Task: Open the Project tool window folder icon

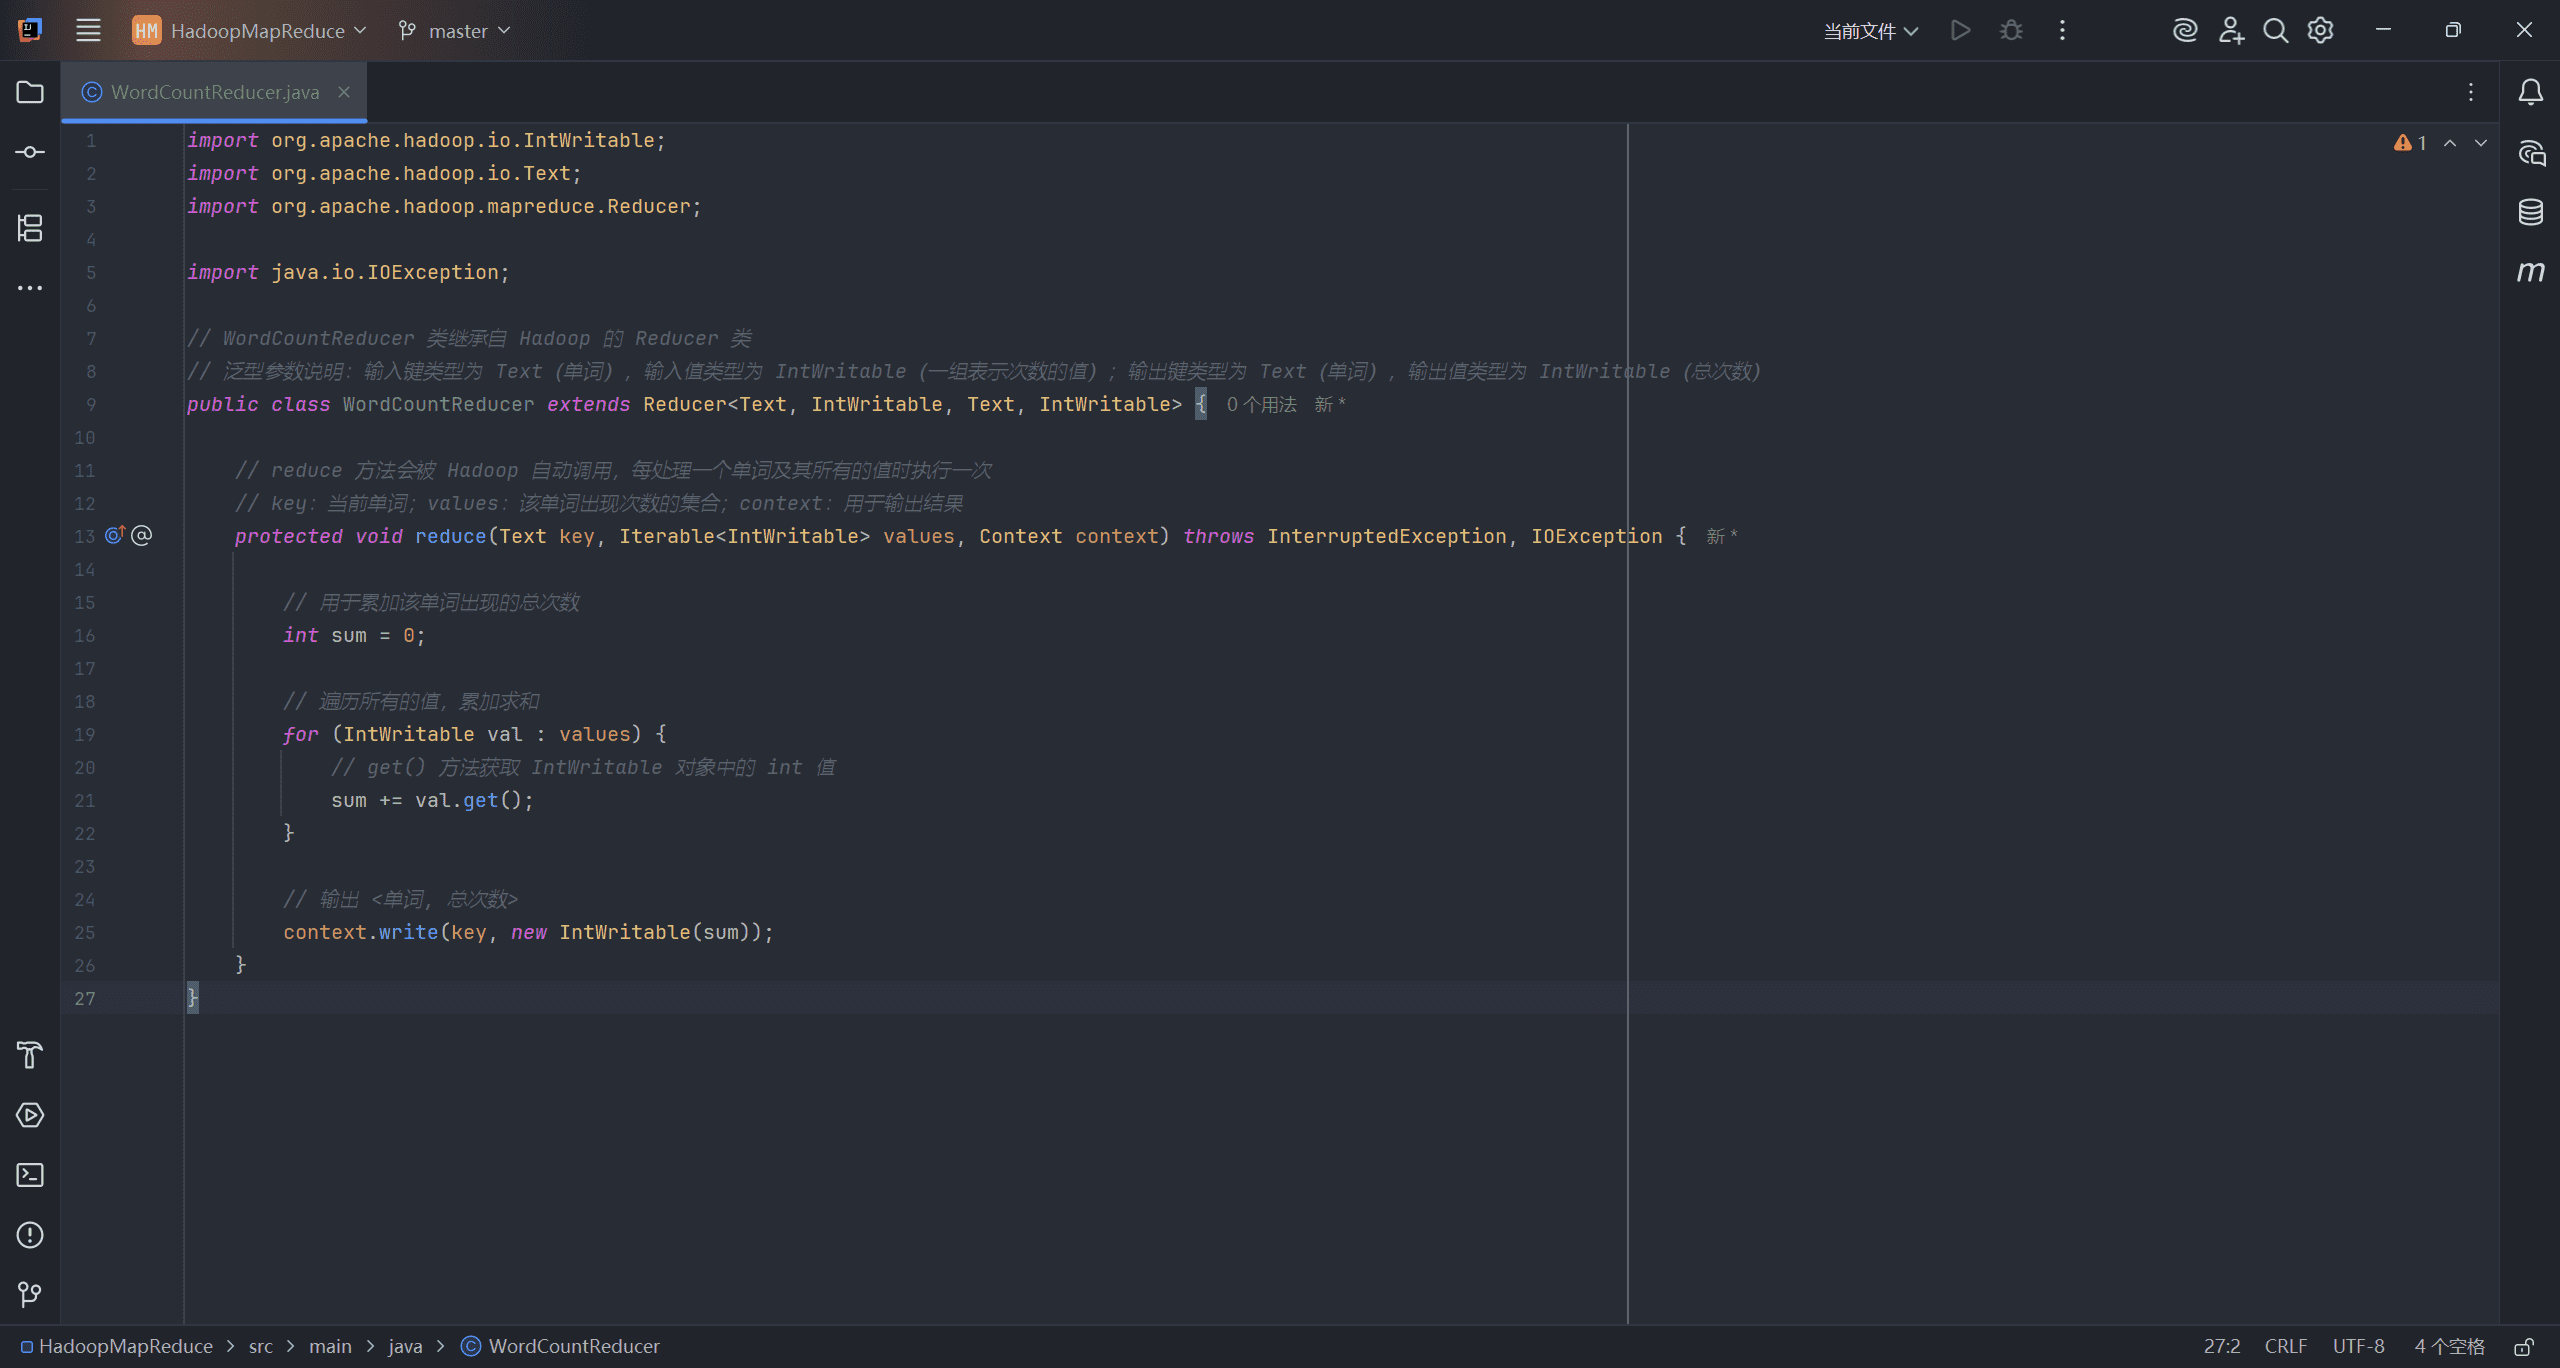Action: (30, 92)
